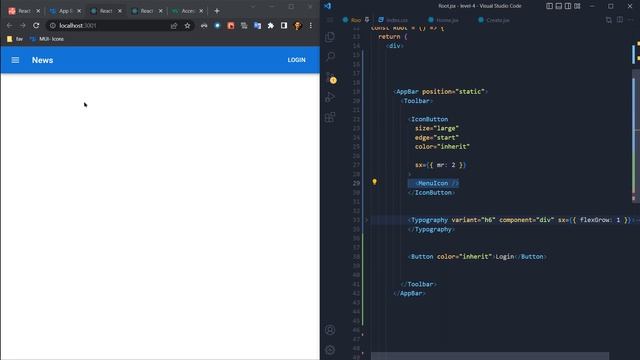Click the Button color="inherit" code line
The width and height of the screenshot is (640, 360).
click(x=477, y=257)
